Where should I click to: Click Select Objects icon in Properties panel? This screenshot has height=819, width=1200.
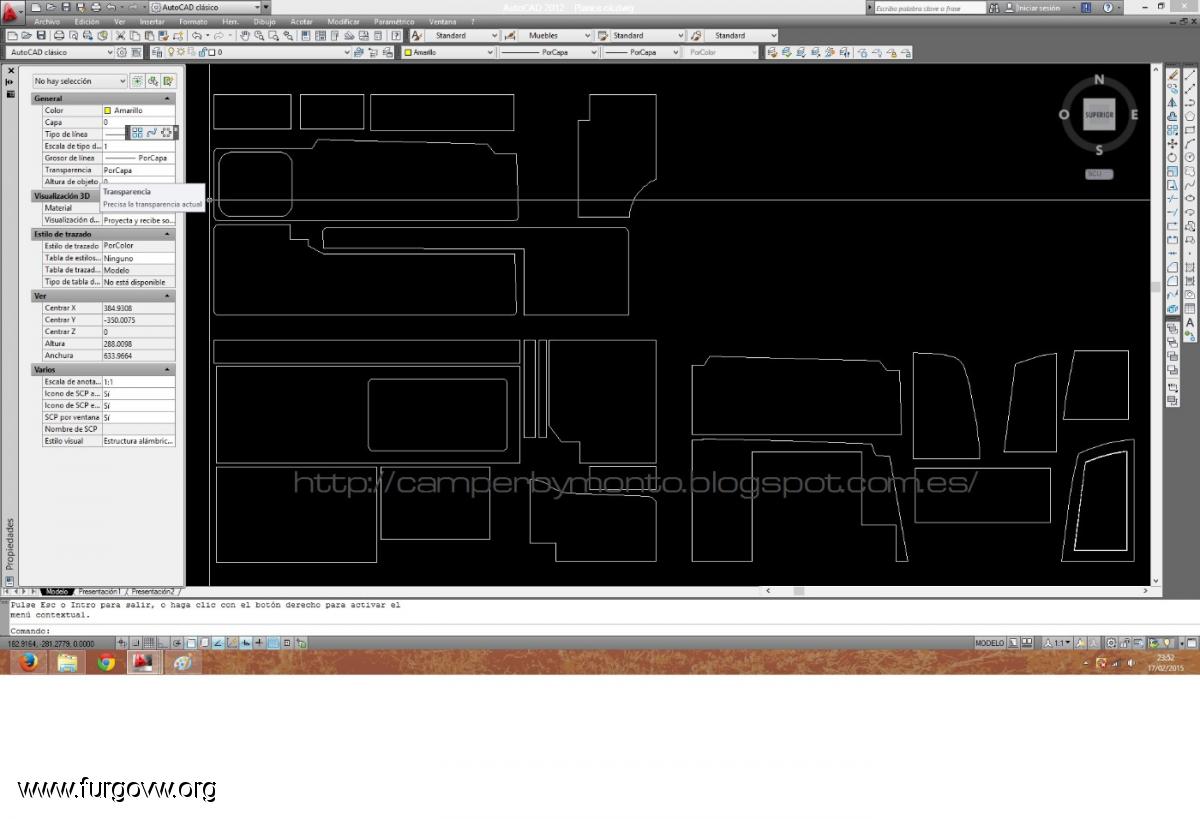click(x=153, y=81)
